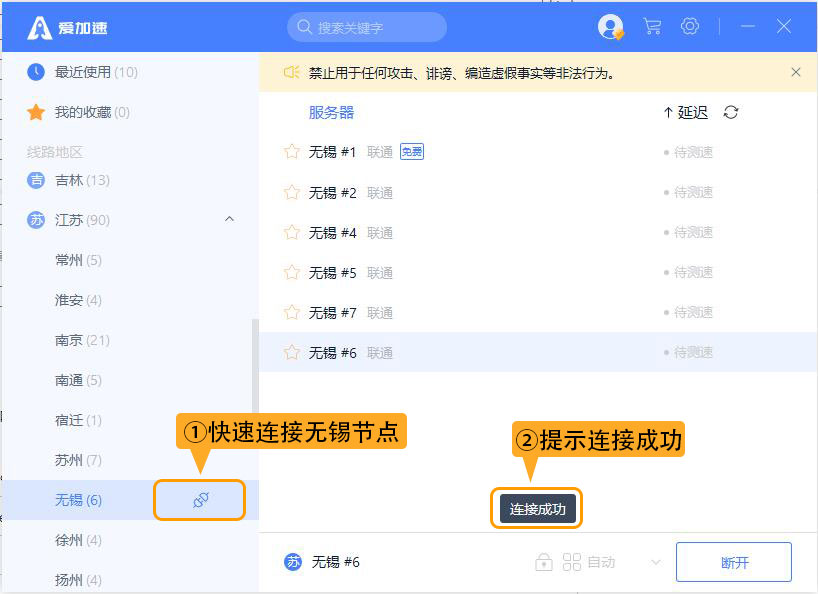Select server 无锡 #5 联通
This screenshot has height=594, width=818.
click(x=538, y=272)
